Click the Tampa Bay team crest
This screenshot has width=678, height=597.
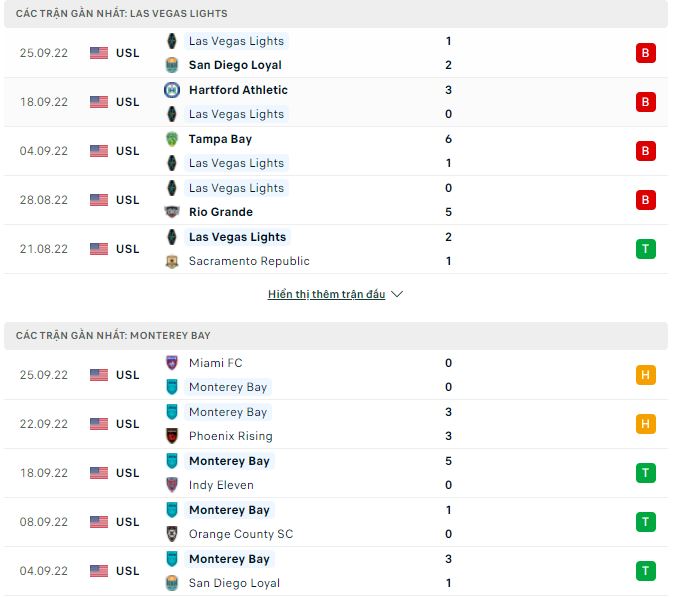172,139
